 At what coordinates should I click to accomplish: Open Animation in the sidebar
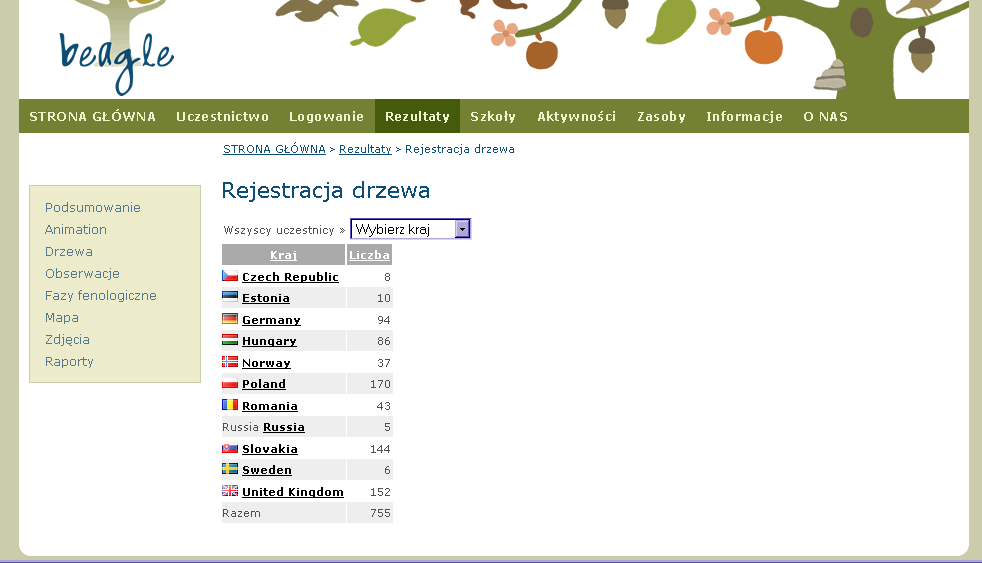(x=76, y=229)
